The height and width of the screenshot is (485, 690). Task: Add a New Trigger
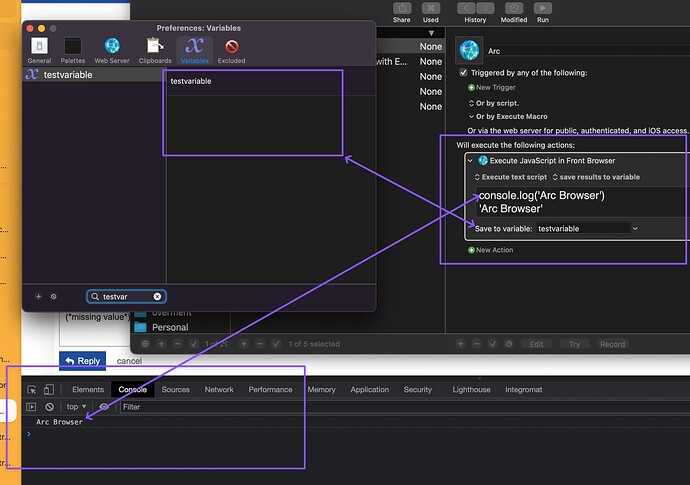(492, 87)
